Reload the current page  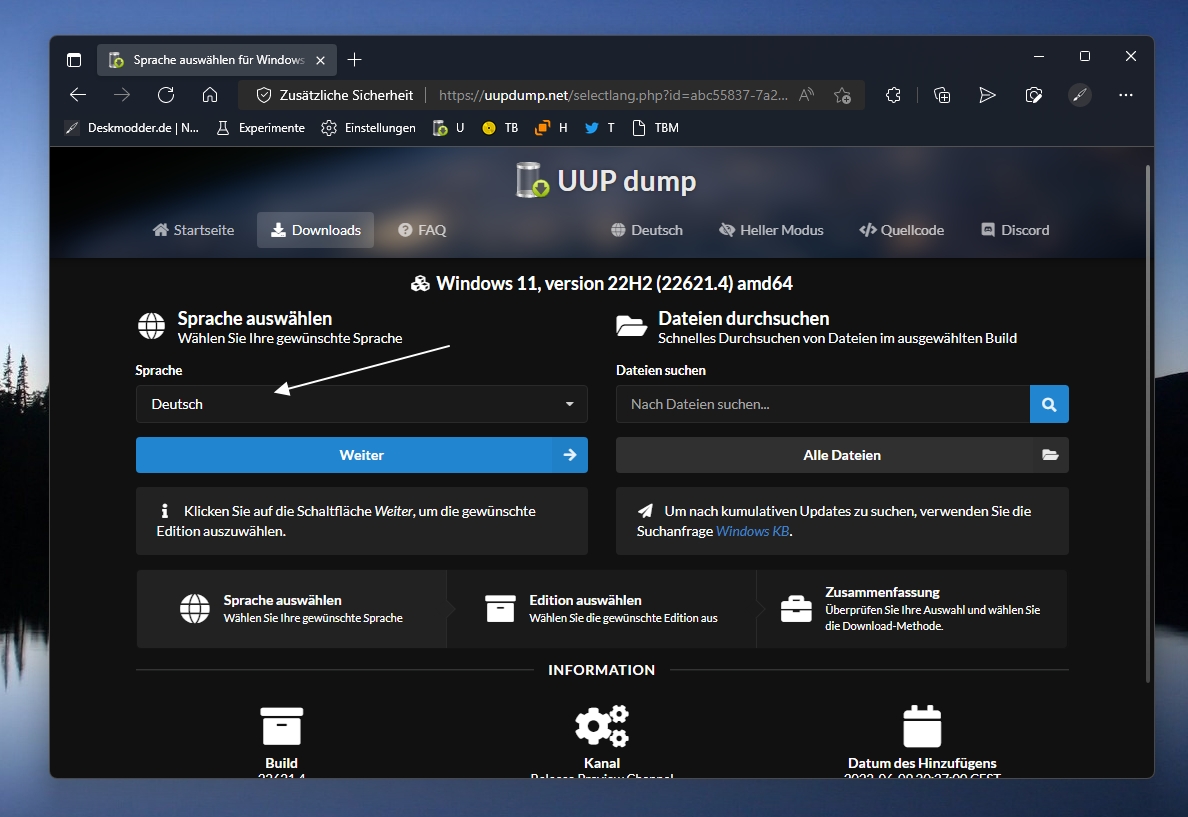point(166,95)
